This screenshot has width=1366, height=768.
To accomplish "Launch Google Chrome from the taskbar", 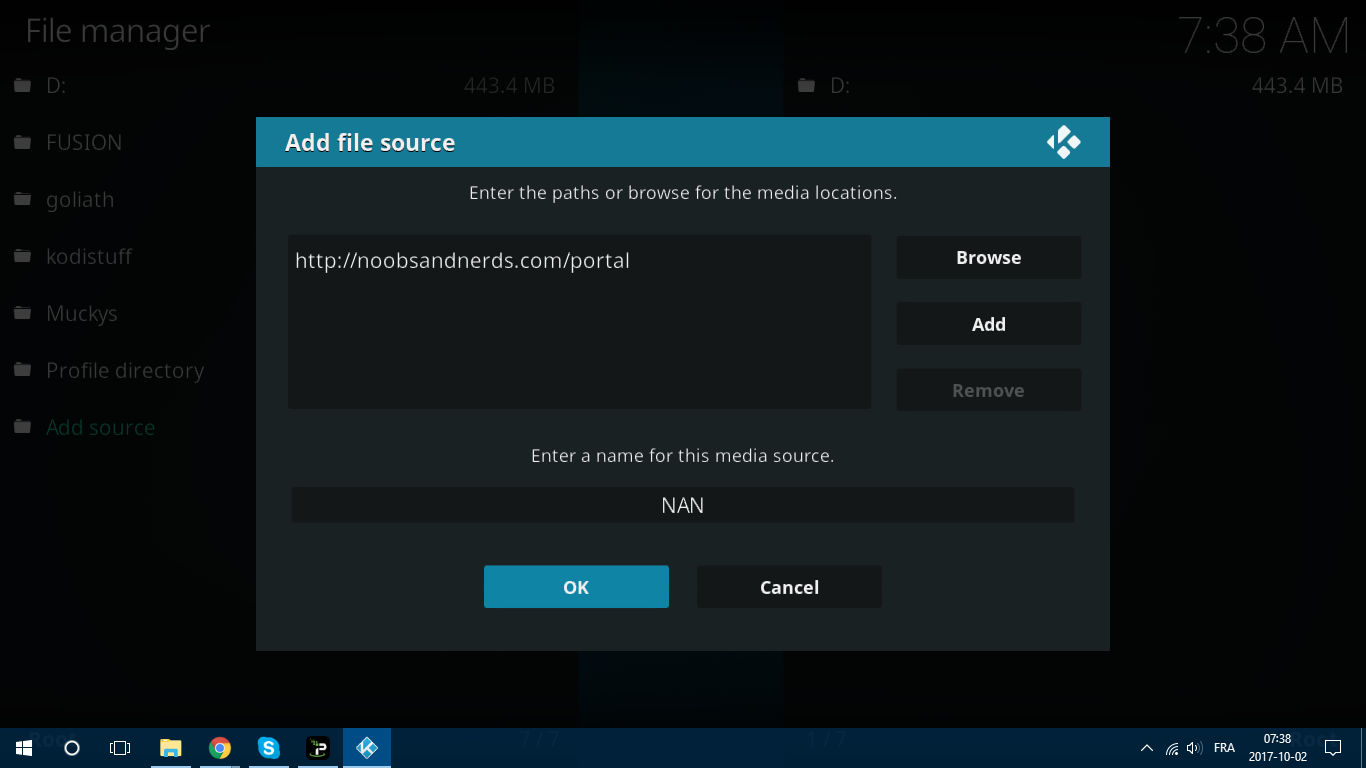I will coord(220,748).
